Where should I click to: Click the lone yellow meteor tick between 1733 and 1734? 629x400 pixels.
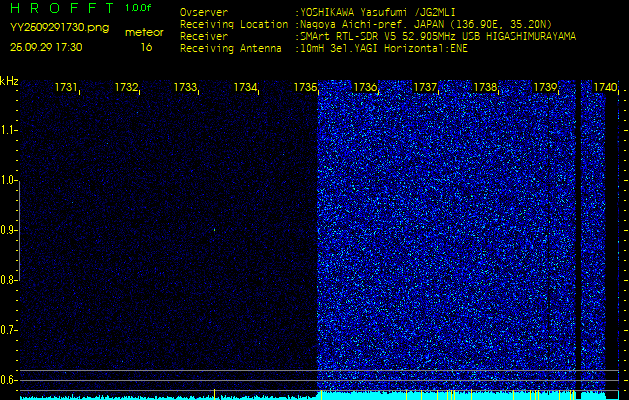tap(215, 394)
